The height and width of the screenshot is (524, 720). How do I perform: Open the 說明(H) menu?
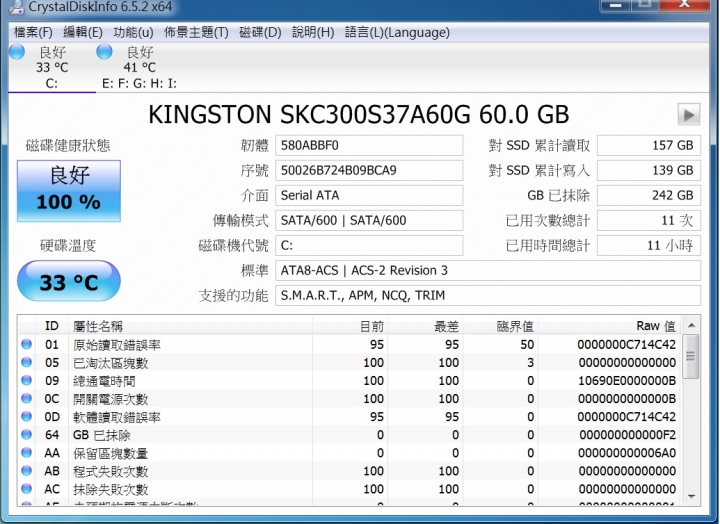pyautogui.click(x=313, y=33)
